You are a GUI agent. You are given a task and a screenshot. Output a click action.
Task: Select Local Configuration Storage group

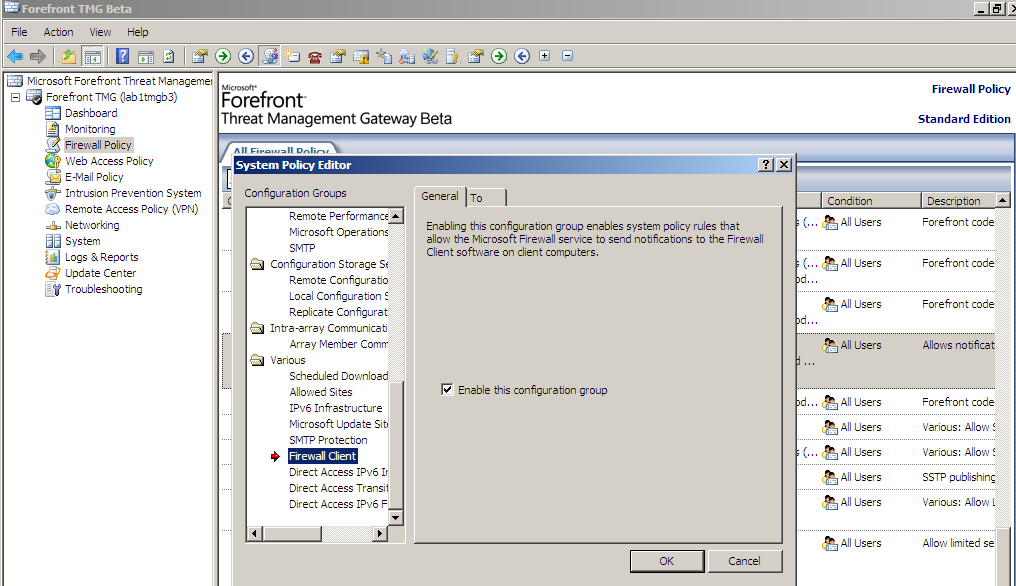pos(338,296)
